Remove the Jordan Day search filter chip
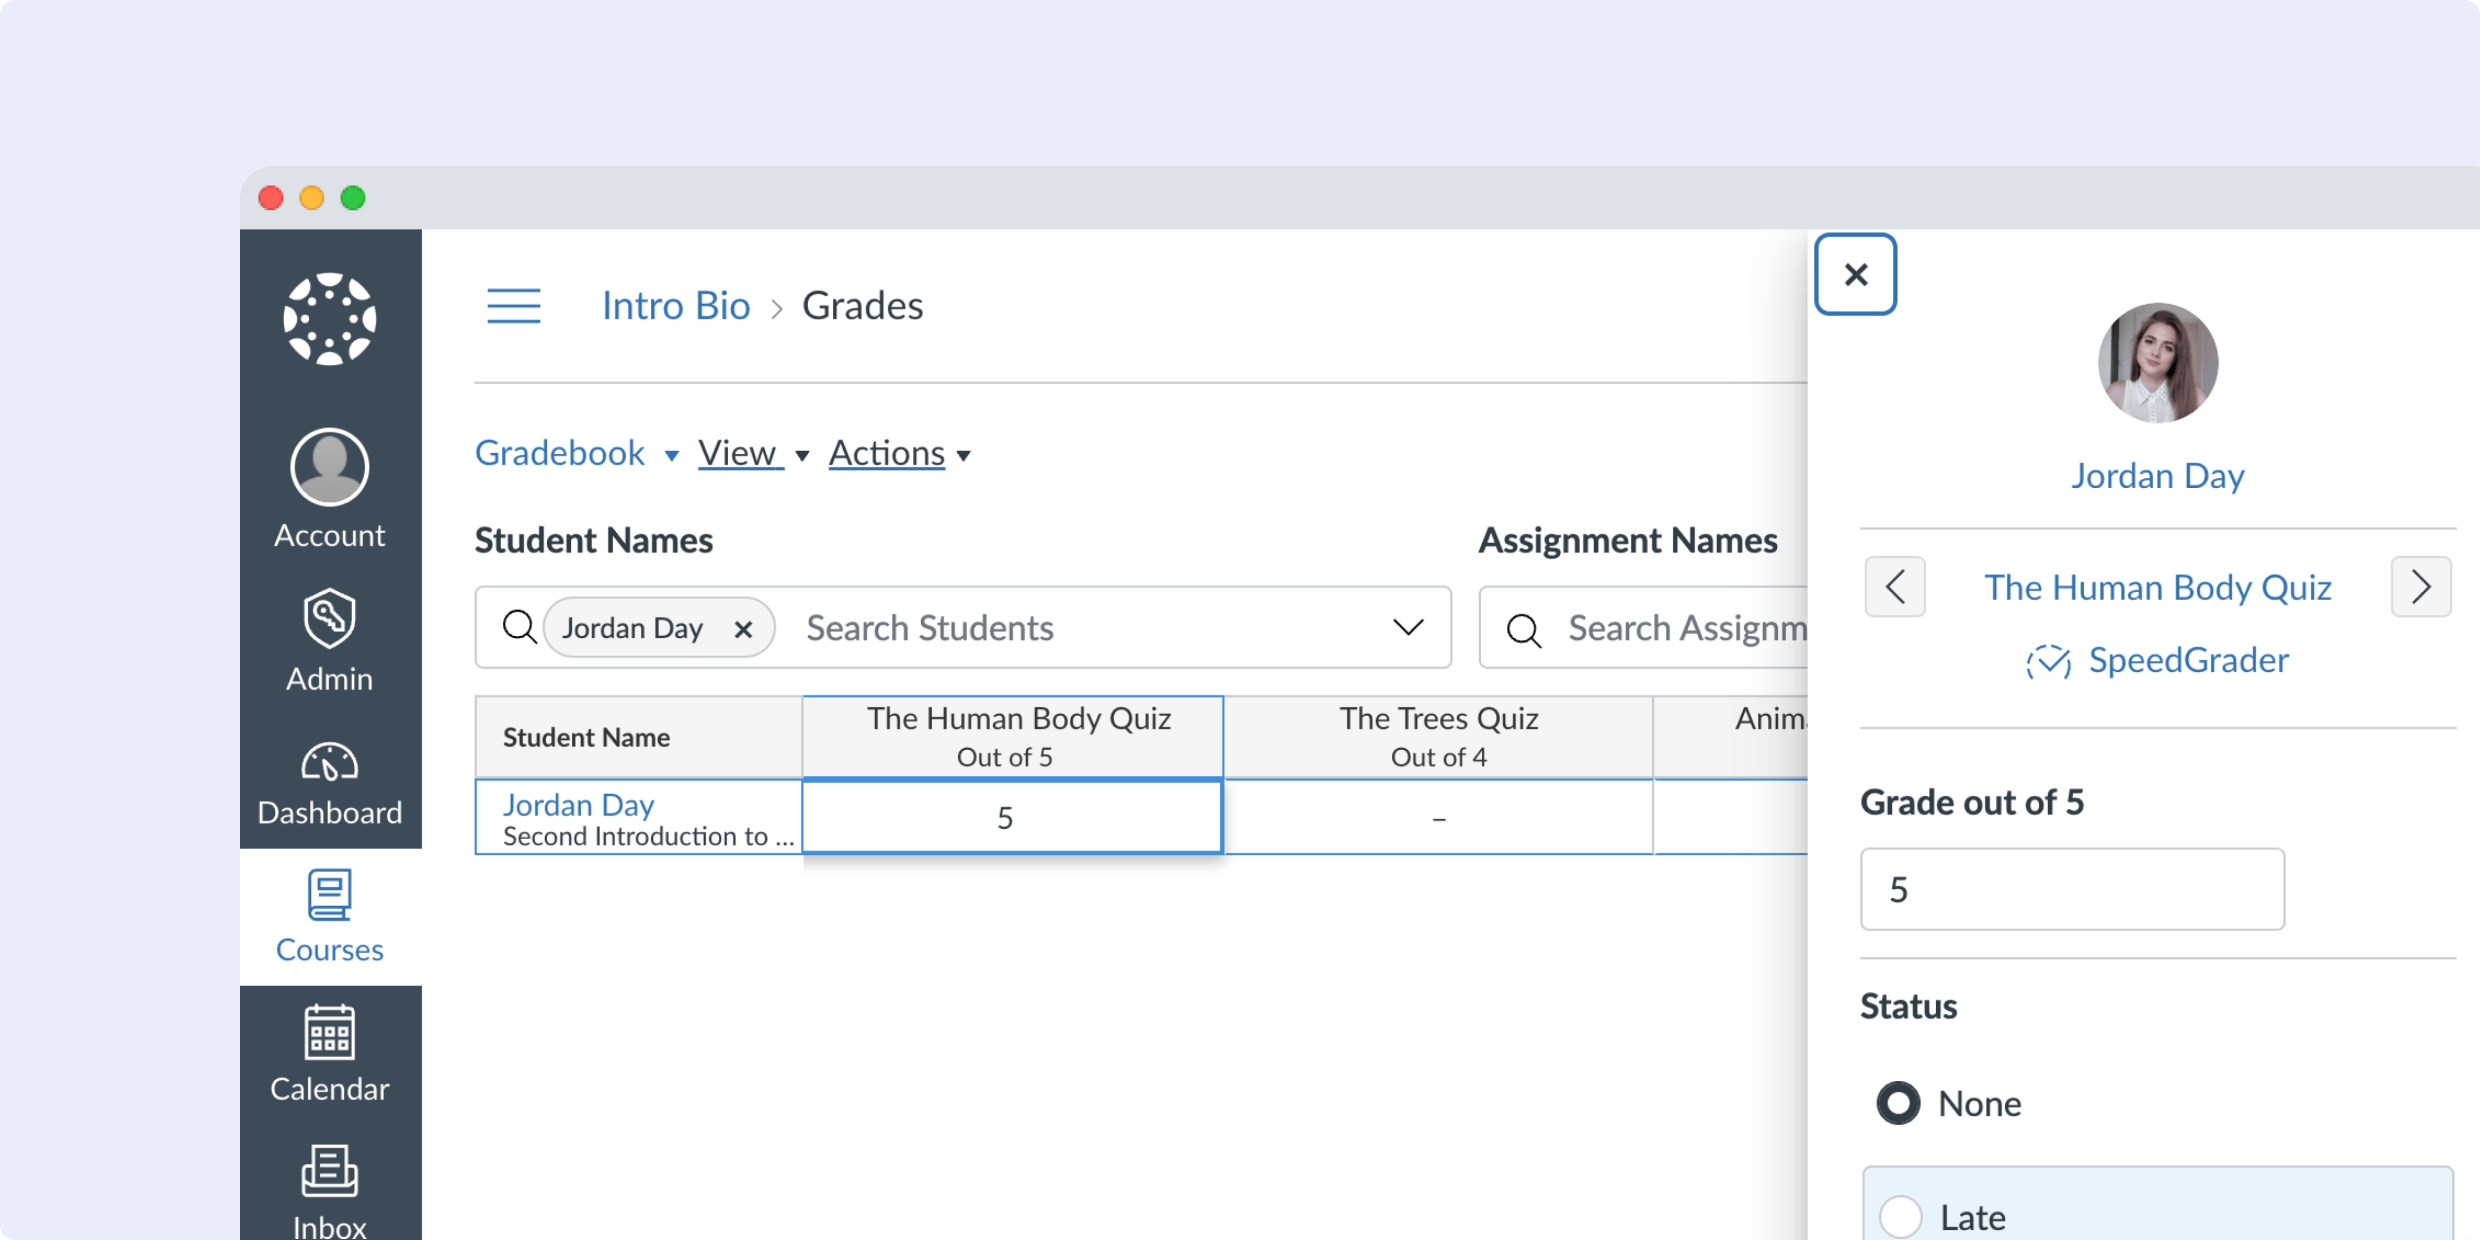The image size is (2480, 1240). 744,628
